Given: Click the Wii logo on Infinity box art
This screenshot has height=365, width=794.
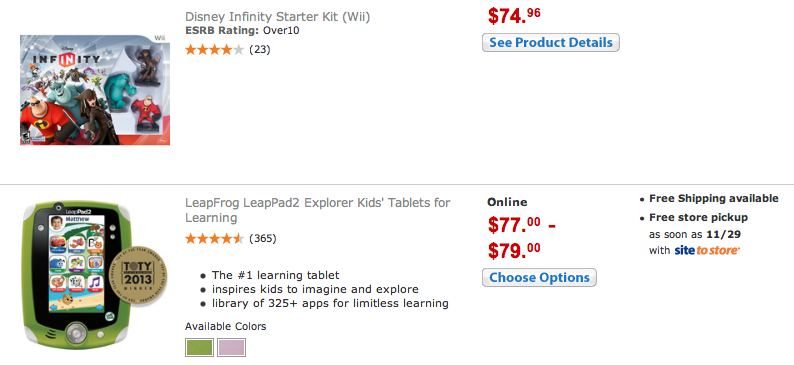Looking at the screenshot, I should pos(160,38).
